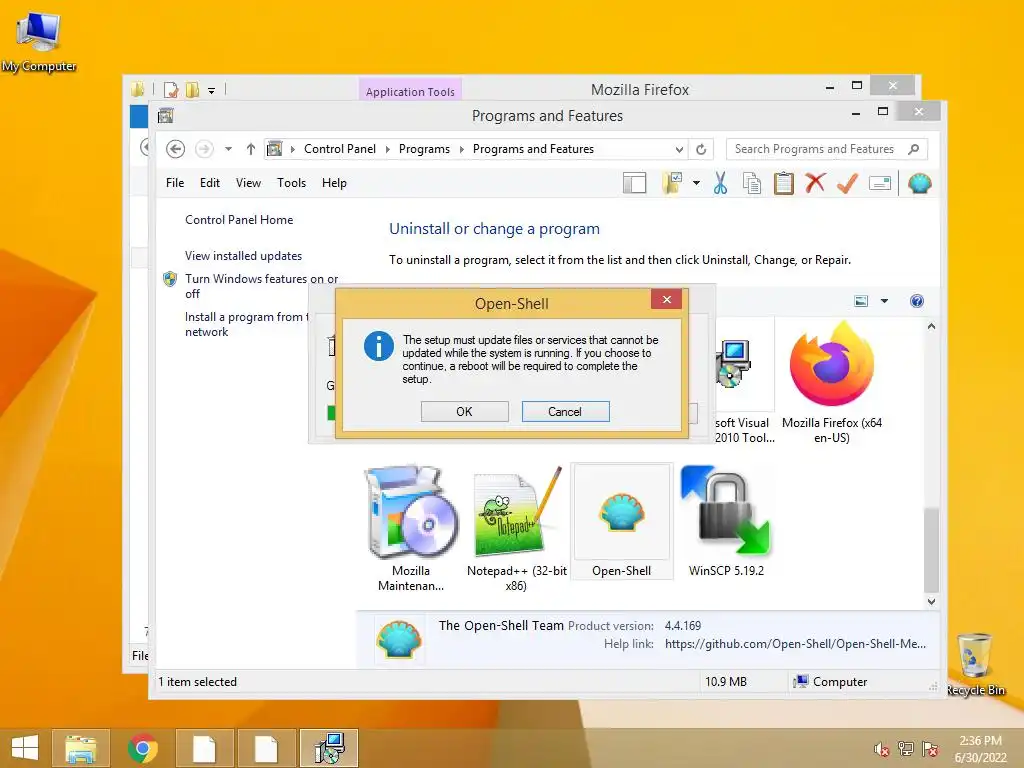Click the program list scrollbar thumb

click(x=931, y=550)
